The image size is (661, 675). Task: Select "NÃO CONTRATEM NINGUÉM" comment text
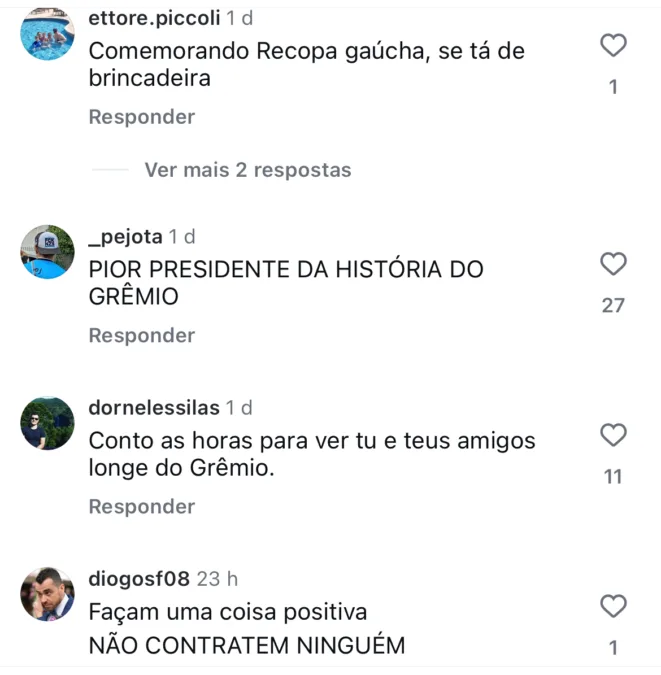tap(247, 645)
